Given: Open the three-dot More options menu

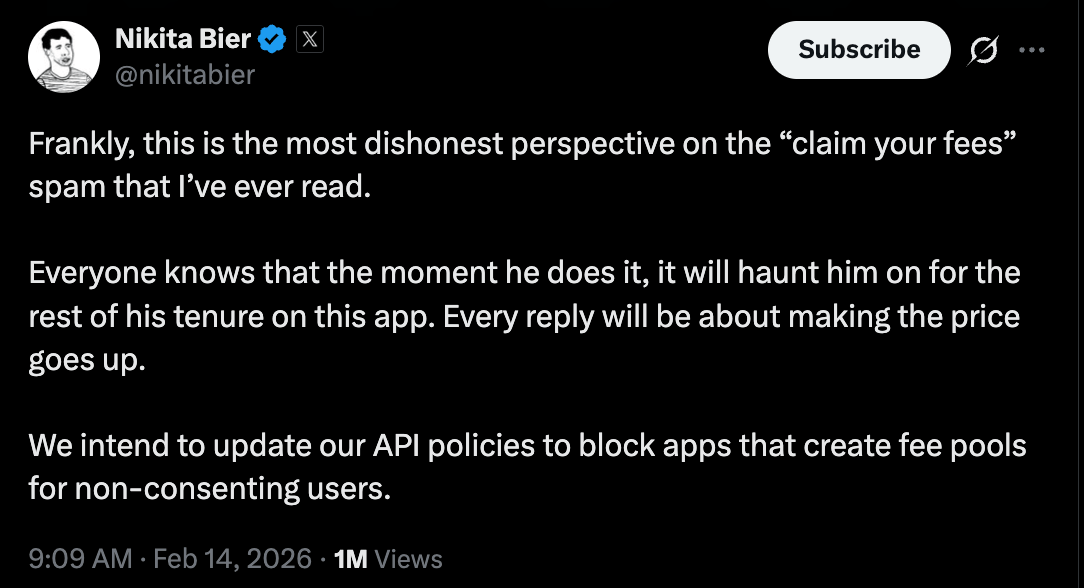Looking at the screenshot, I should click(1031, 50).
